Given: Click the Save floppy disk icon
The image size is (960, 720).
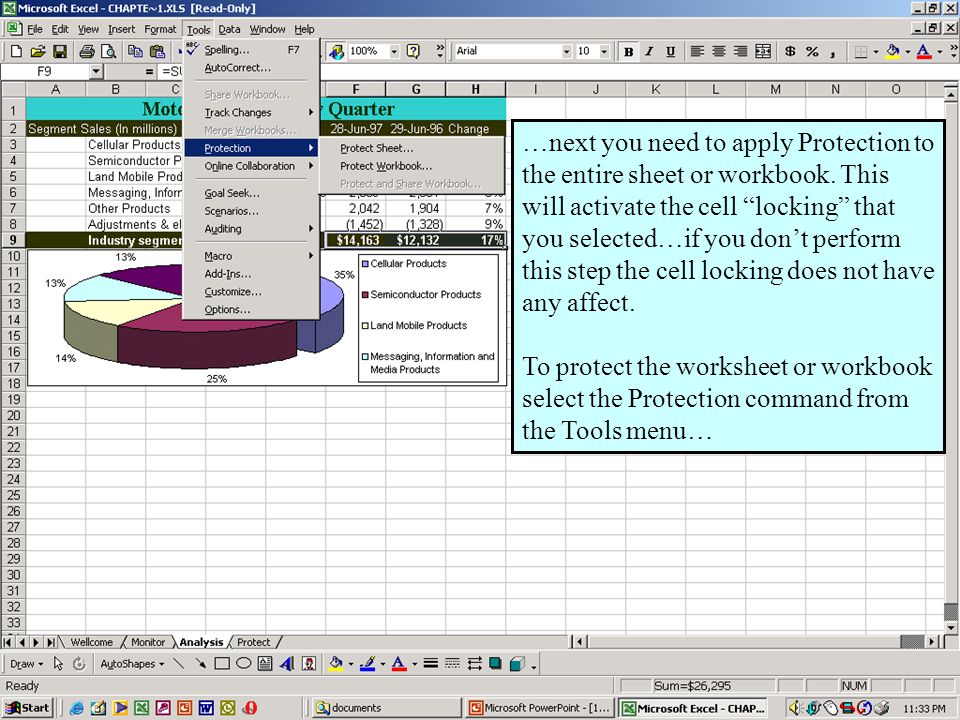Looking at the screenshot, I should click(59, 51).
